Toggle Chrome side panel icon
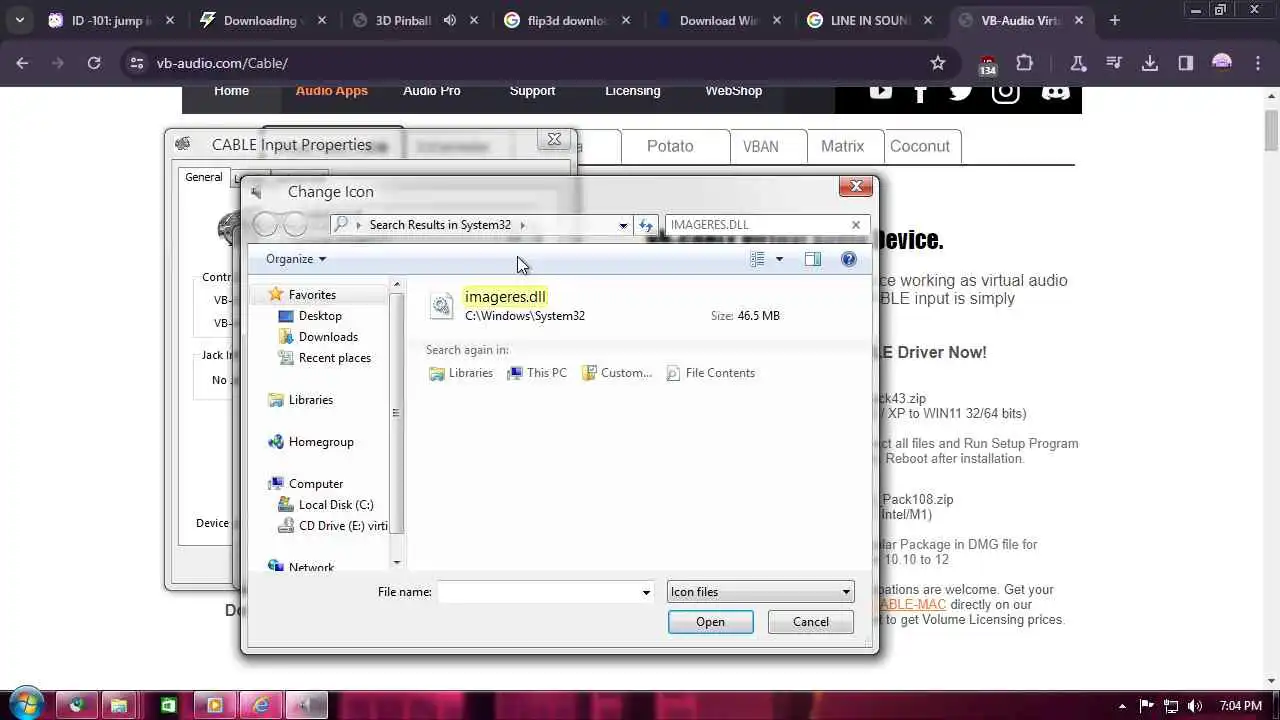 pos(1186,63)
